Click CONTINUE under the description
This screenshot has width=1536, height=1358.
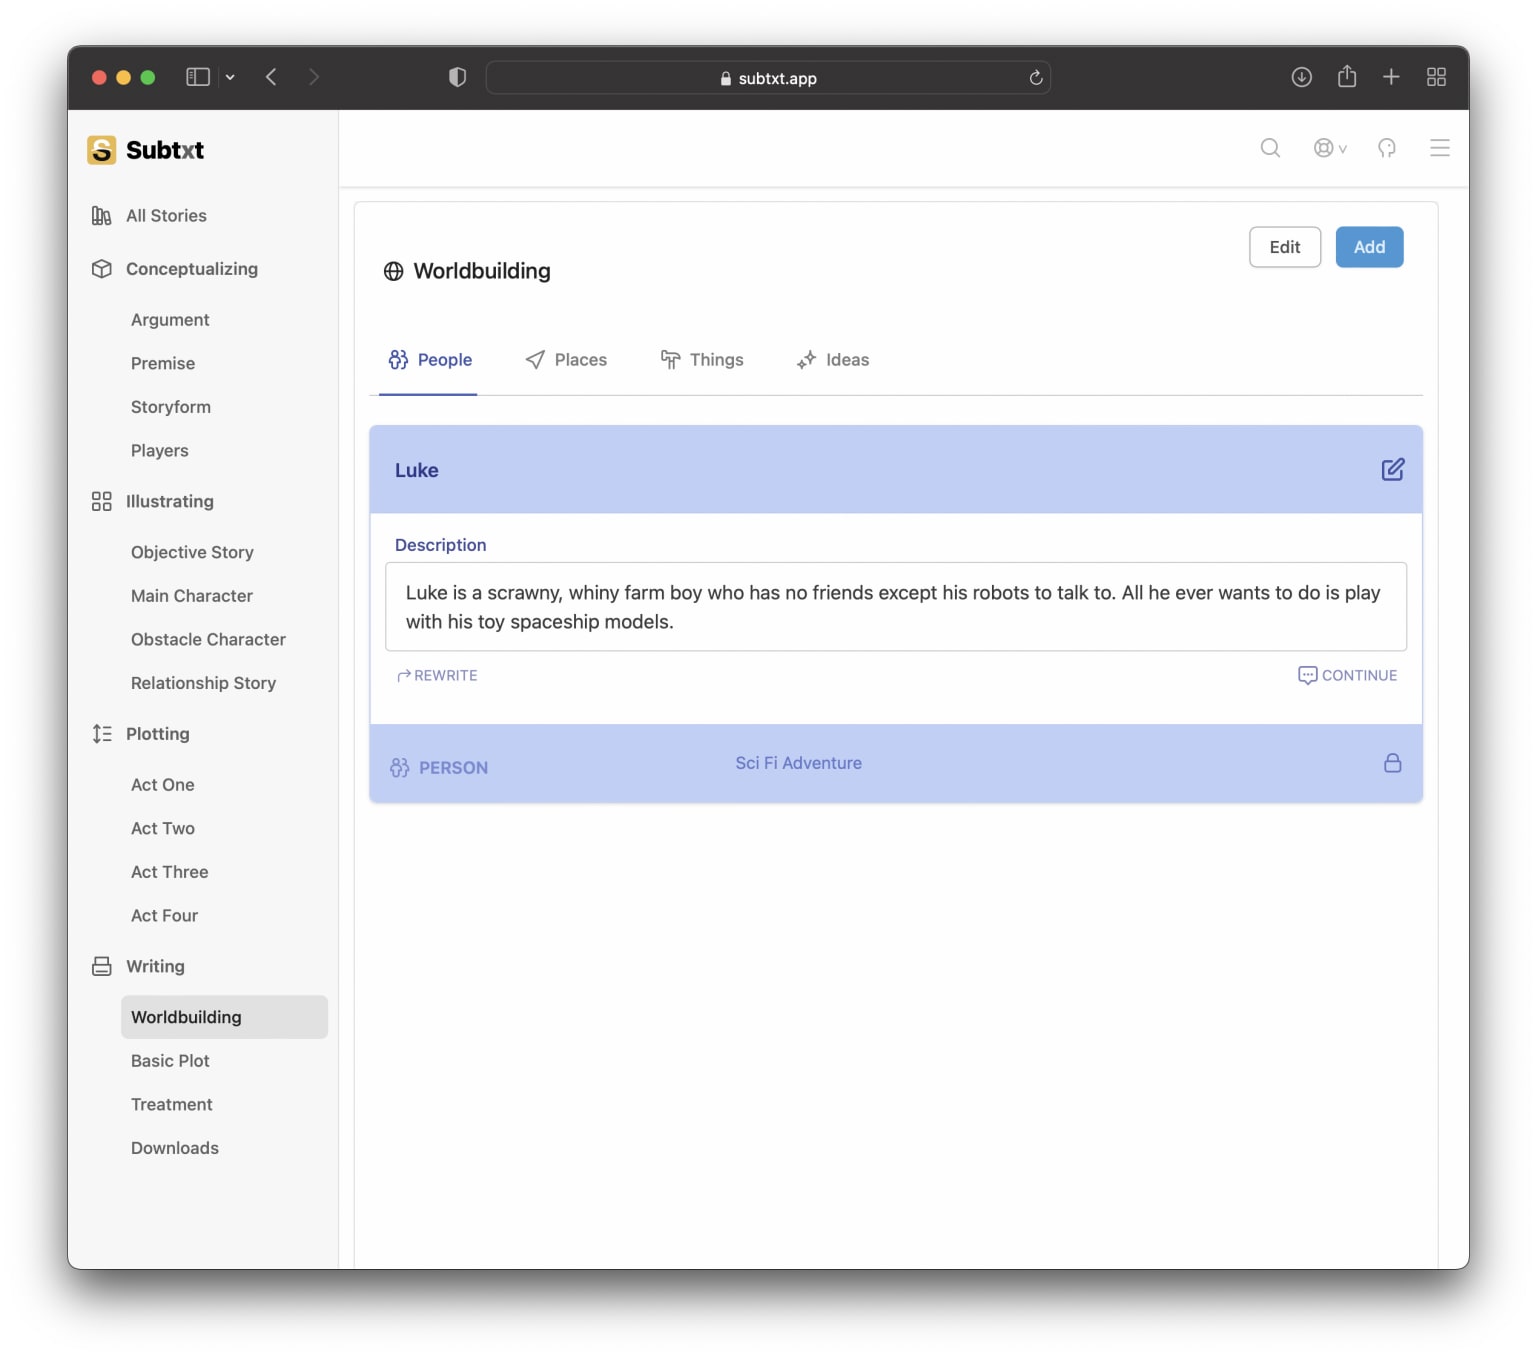(x=1347, y=676)
